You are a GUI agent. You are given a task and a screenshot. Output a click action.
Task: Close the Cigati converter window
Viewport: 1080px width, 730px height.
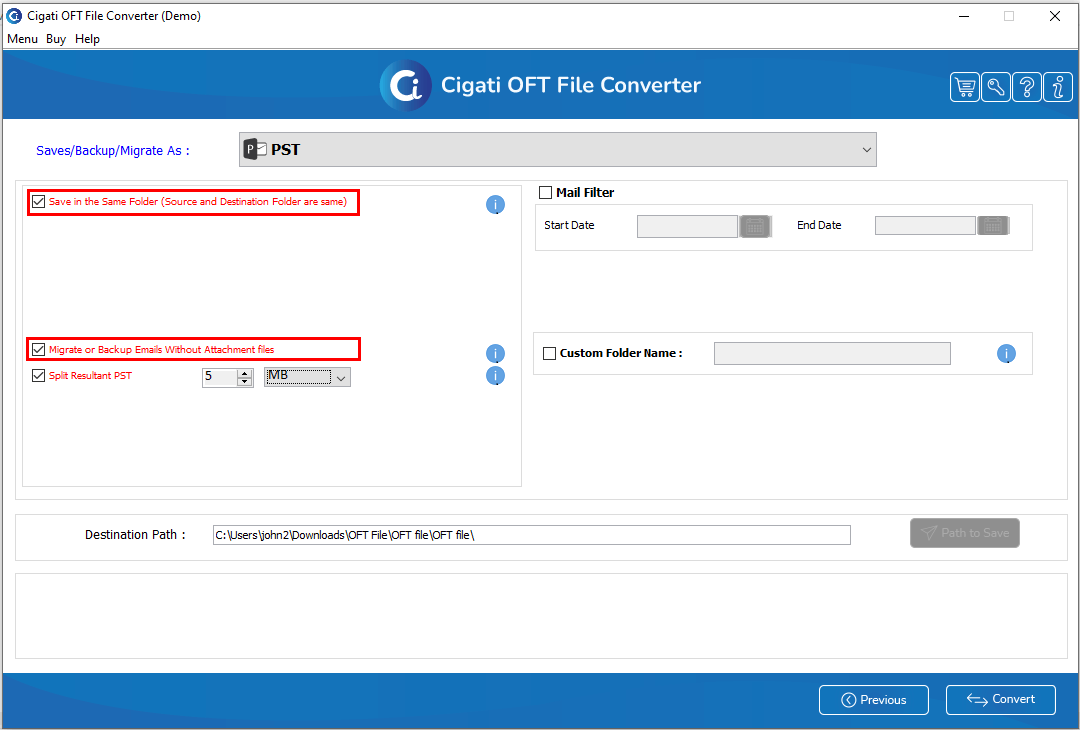tap(1055, 16)
